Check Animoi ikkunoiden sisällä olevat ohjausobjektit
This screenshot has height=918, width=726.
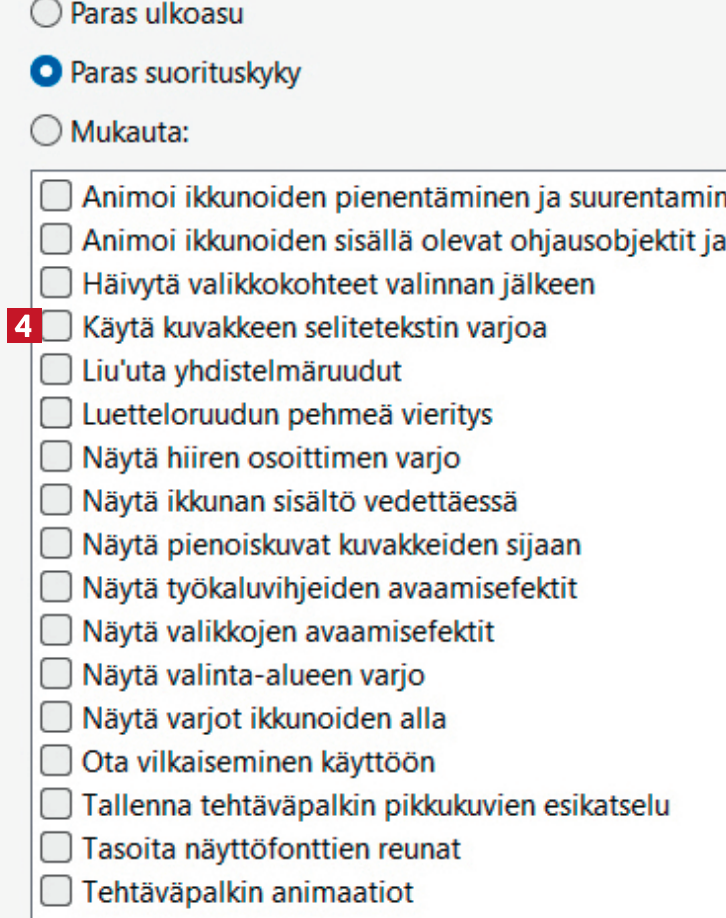56,240
